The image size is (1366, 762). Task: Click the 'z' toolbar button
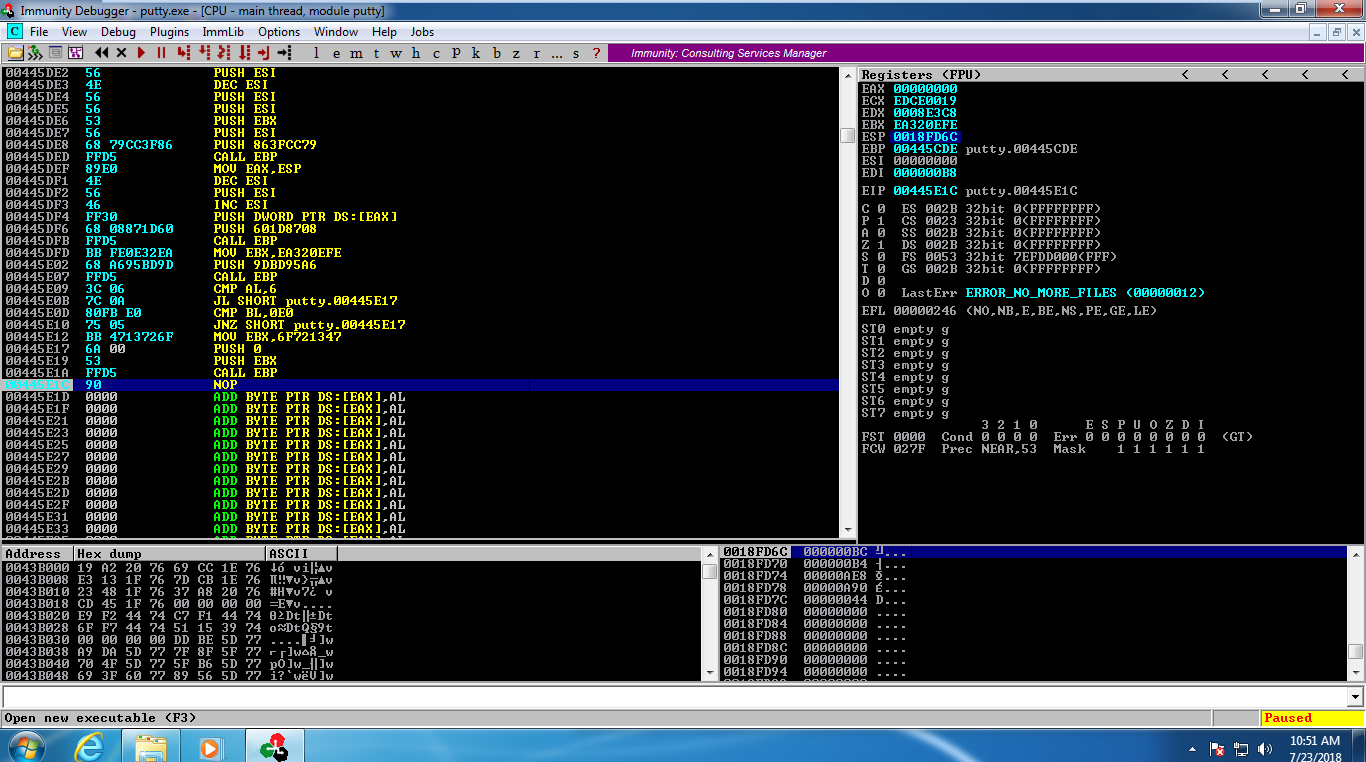[x=517, y=53]
